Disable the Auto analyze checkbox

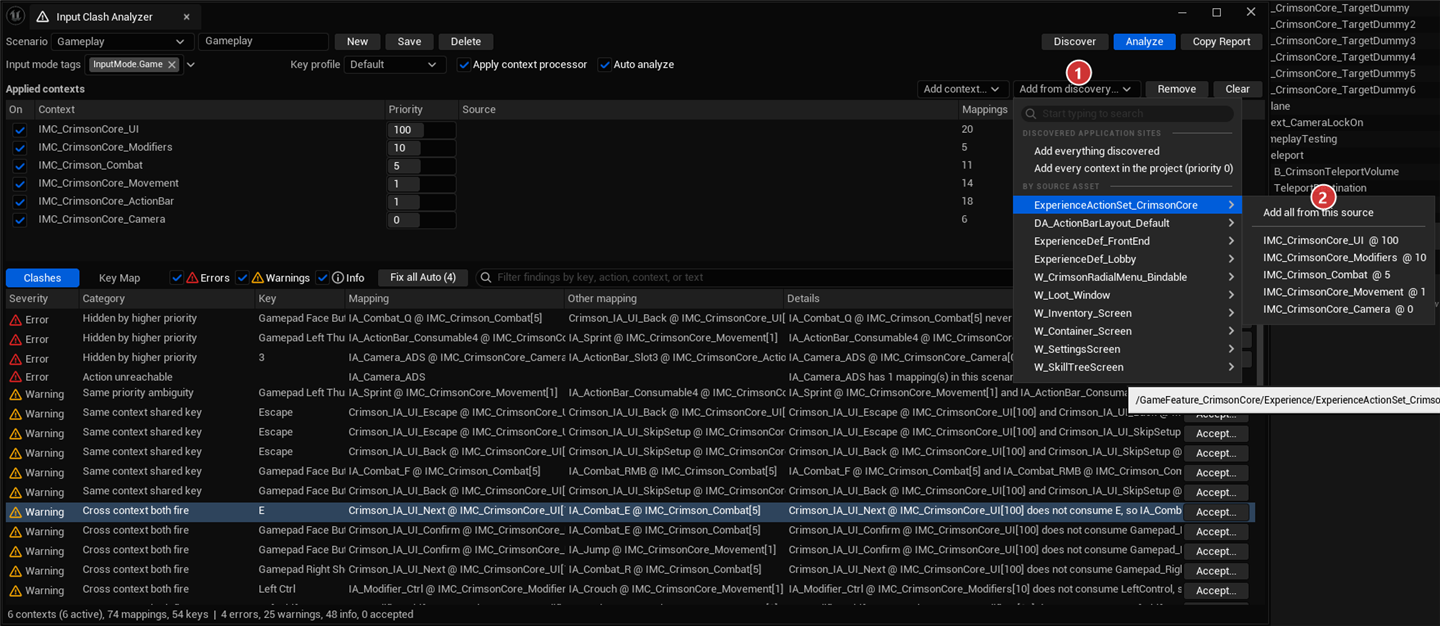pos(604,65)
